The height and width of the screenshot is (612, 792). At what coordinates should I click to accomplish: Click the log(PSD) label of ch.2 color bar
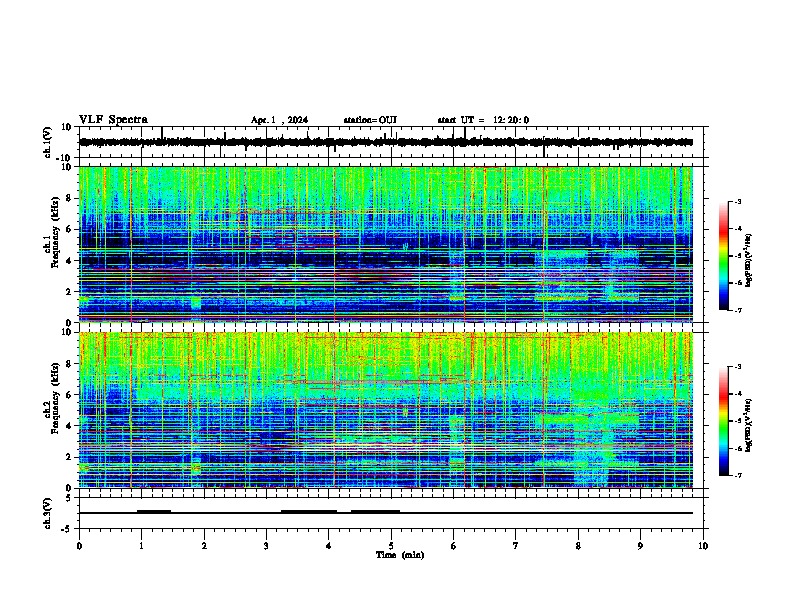tap(749, 425)
